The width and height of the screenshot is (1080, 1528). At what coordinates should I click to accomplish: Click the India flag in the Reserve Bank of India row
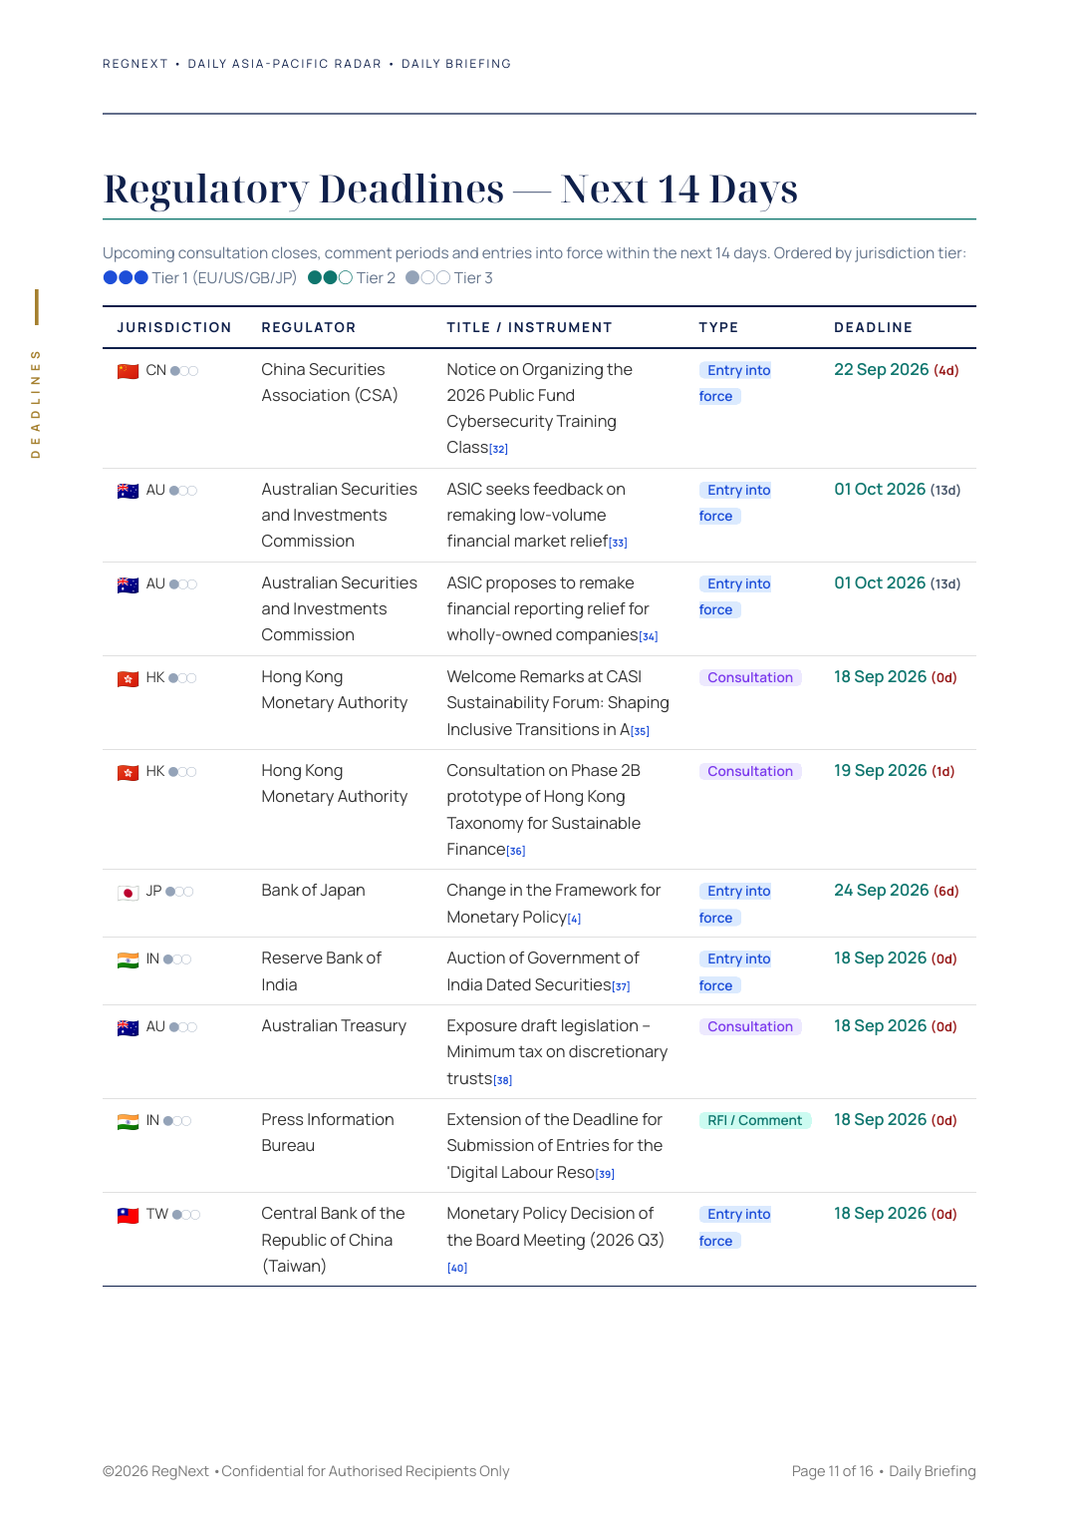[128, 960]
